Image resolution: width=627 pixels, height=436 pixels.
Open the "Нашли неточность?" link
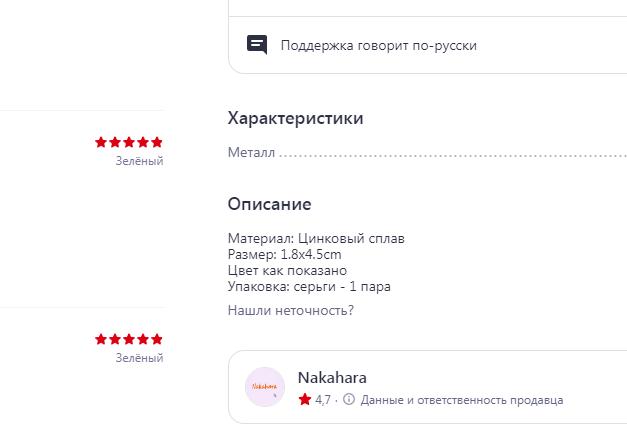click(x=290, y=310)
